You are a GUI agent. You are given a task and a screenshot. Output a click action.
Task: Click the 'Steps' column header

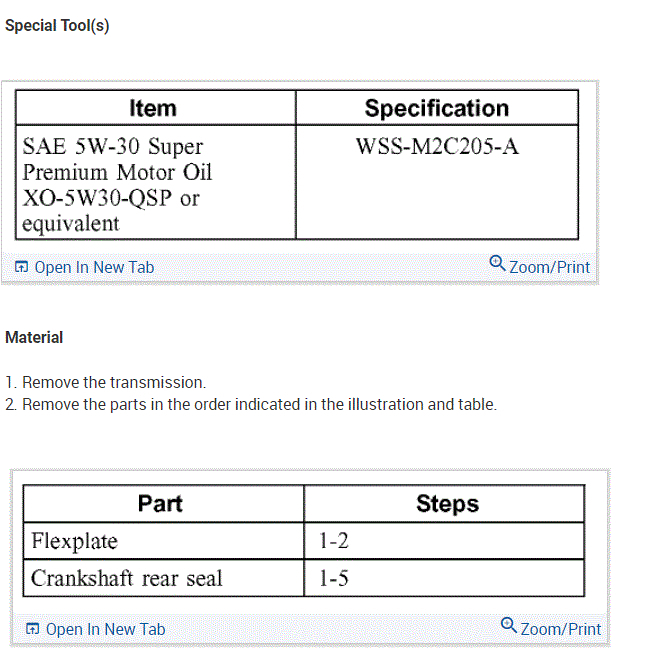447,504
